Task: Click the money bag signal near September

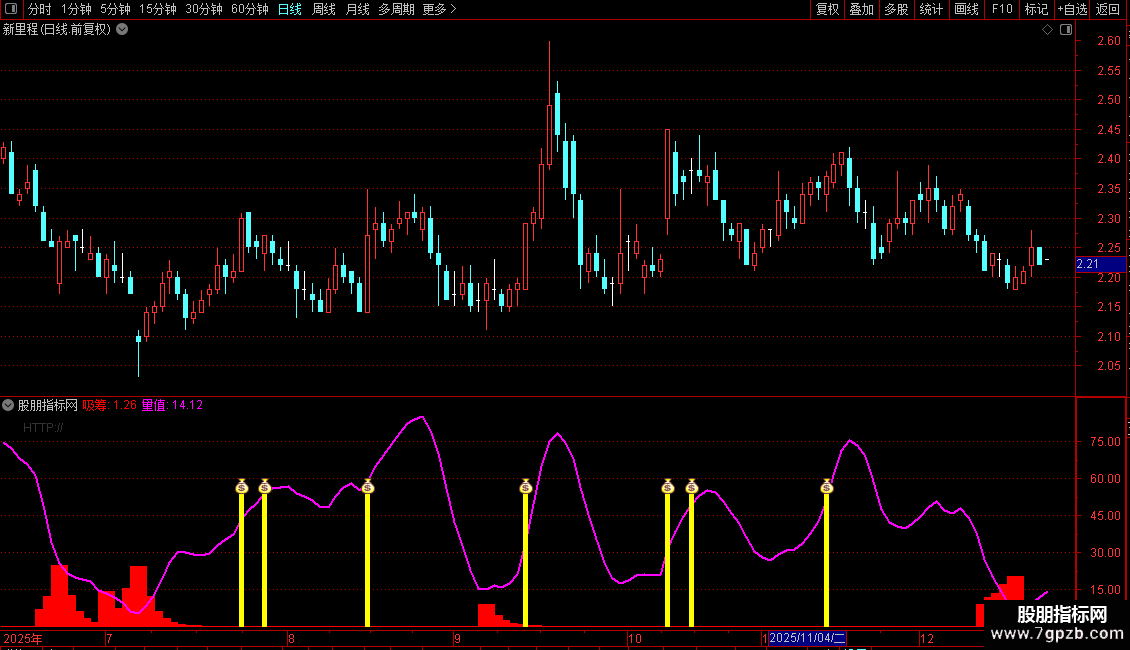Action: 525,486
